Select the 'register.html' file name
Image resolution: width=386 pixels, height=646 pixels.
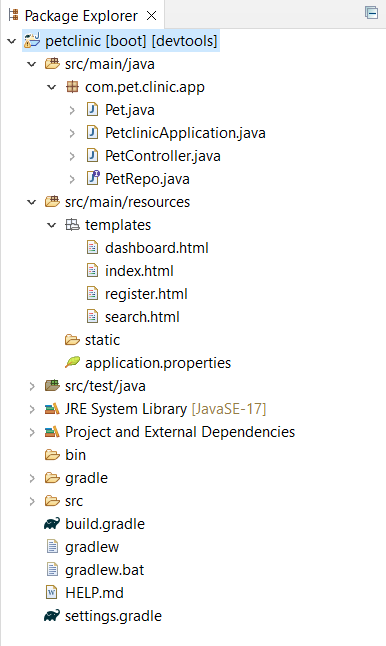click(x=146, y=294)
